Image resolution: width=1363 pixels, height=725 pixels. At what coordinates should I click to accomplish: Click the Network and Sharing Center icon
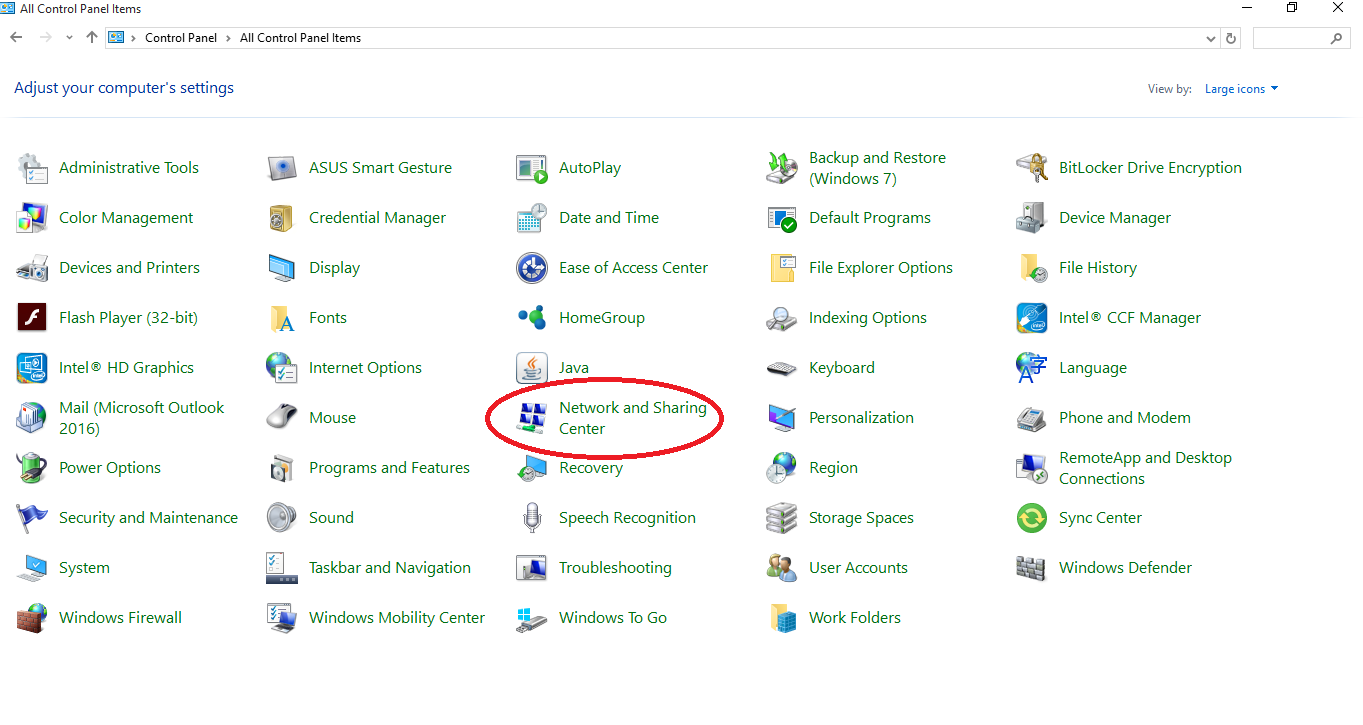(532, 418)
